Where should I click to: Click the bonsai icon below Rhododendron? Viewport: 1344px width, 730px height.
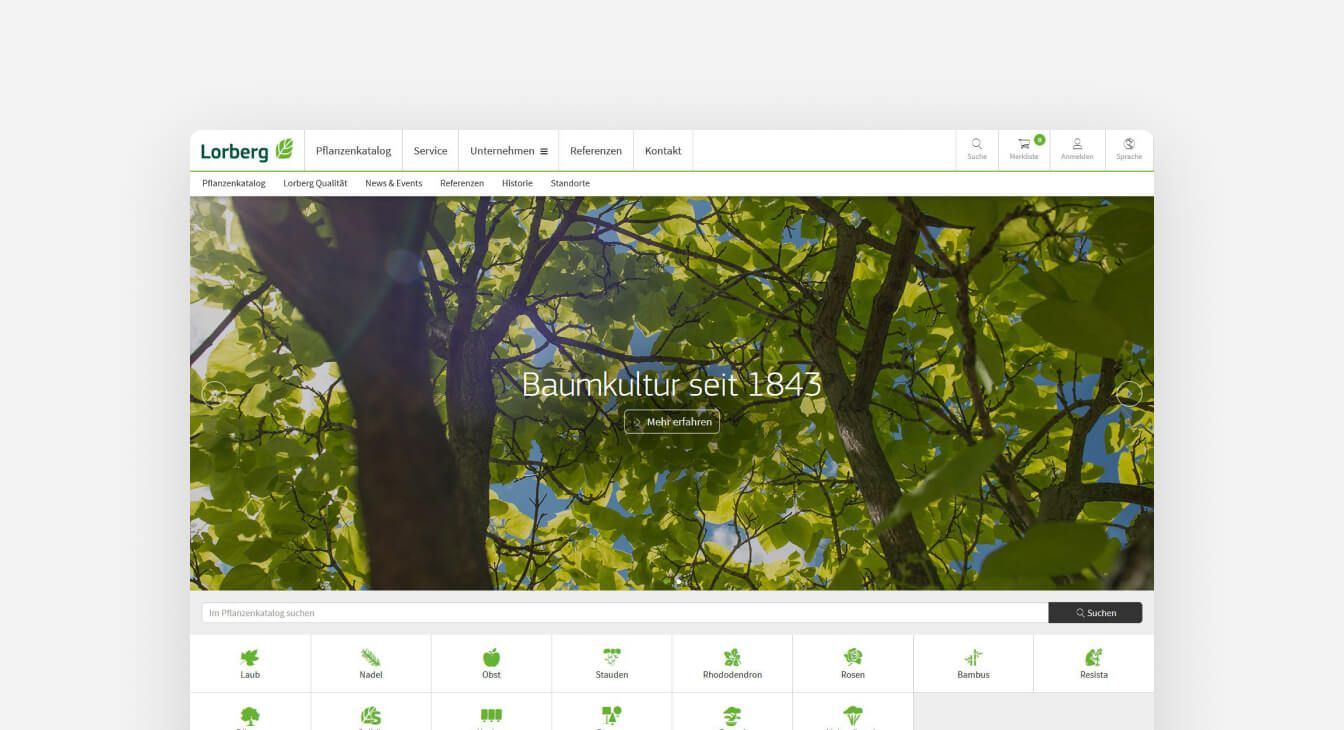pyautogui.click(x=732, y=716)
